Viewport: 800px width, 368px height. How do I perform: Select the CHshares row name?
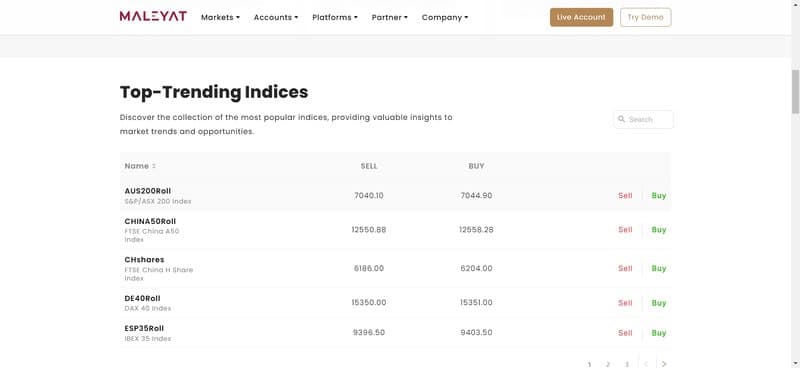pyautogui.click(x=144, y=260)
